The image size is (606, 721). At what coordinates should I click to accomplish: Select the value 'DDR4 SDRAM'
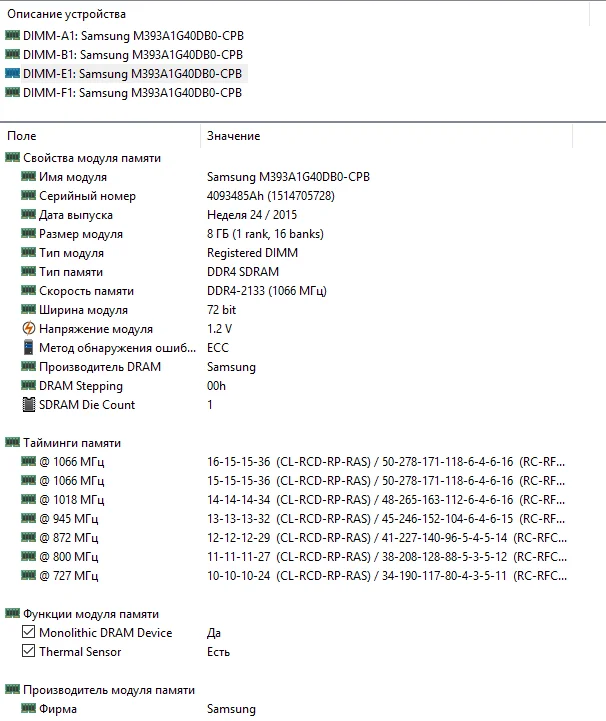point(243,272)
